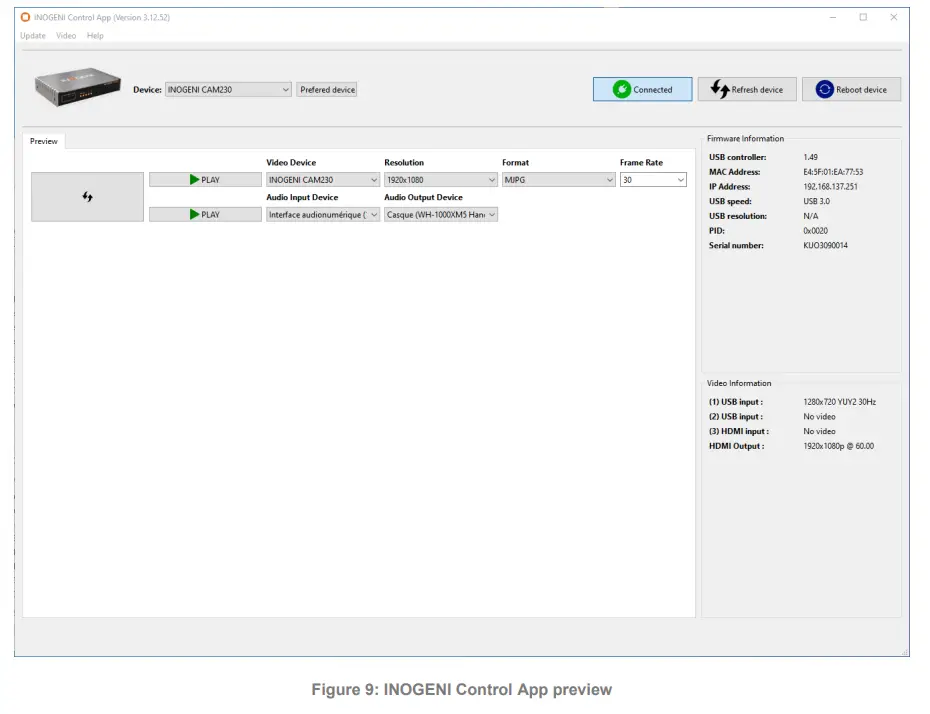Image resolution: width=930 pixels, height=714 pixels.
Task: Click the green Connected status button
Action: pyautogui.click(x=642, y=90)
